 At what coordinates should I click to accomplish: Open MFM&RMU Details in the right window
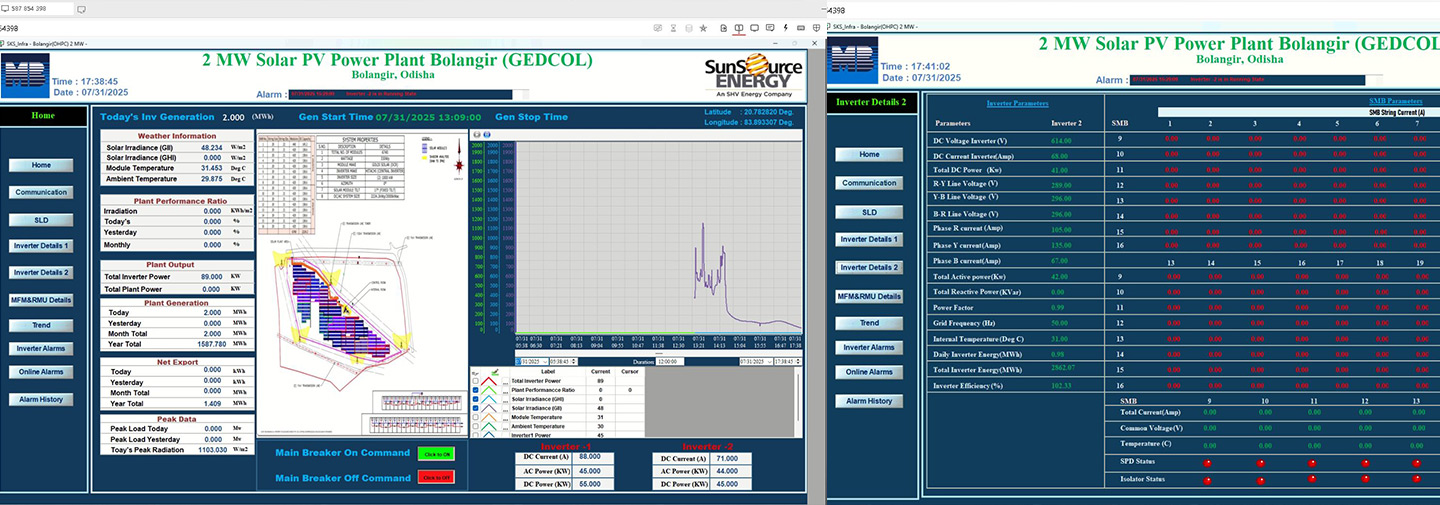[x=869, y=296]
